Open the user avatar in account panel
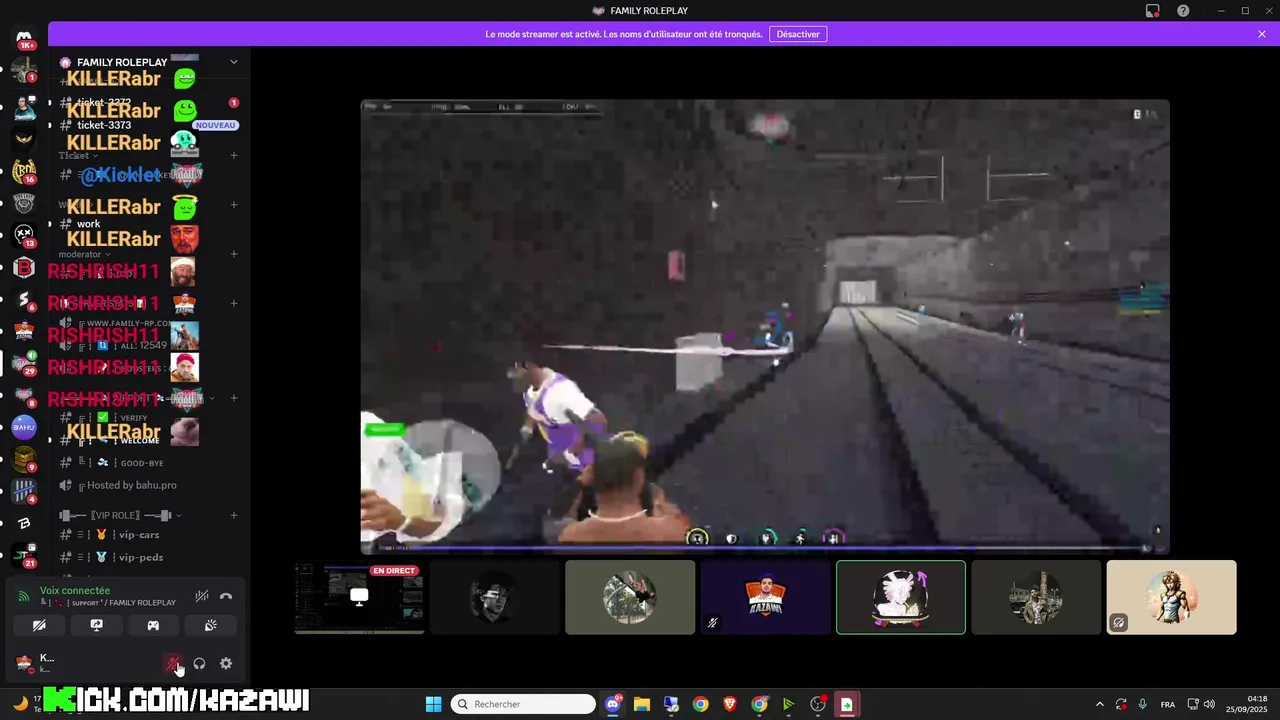The image size is (1280, 720). point(24,663)
